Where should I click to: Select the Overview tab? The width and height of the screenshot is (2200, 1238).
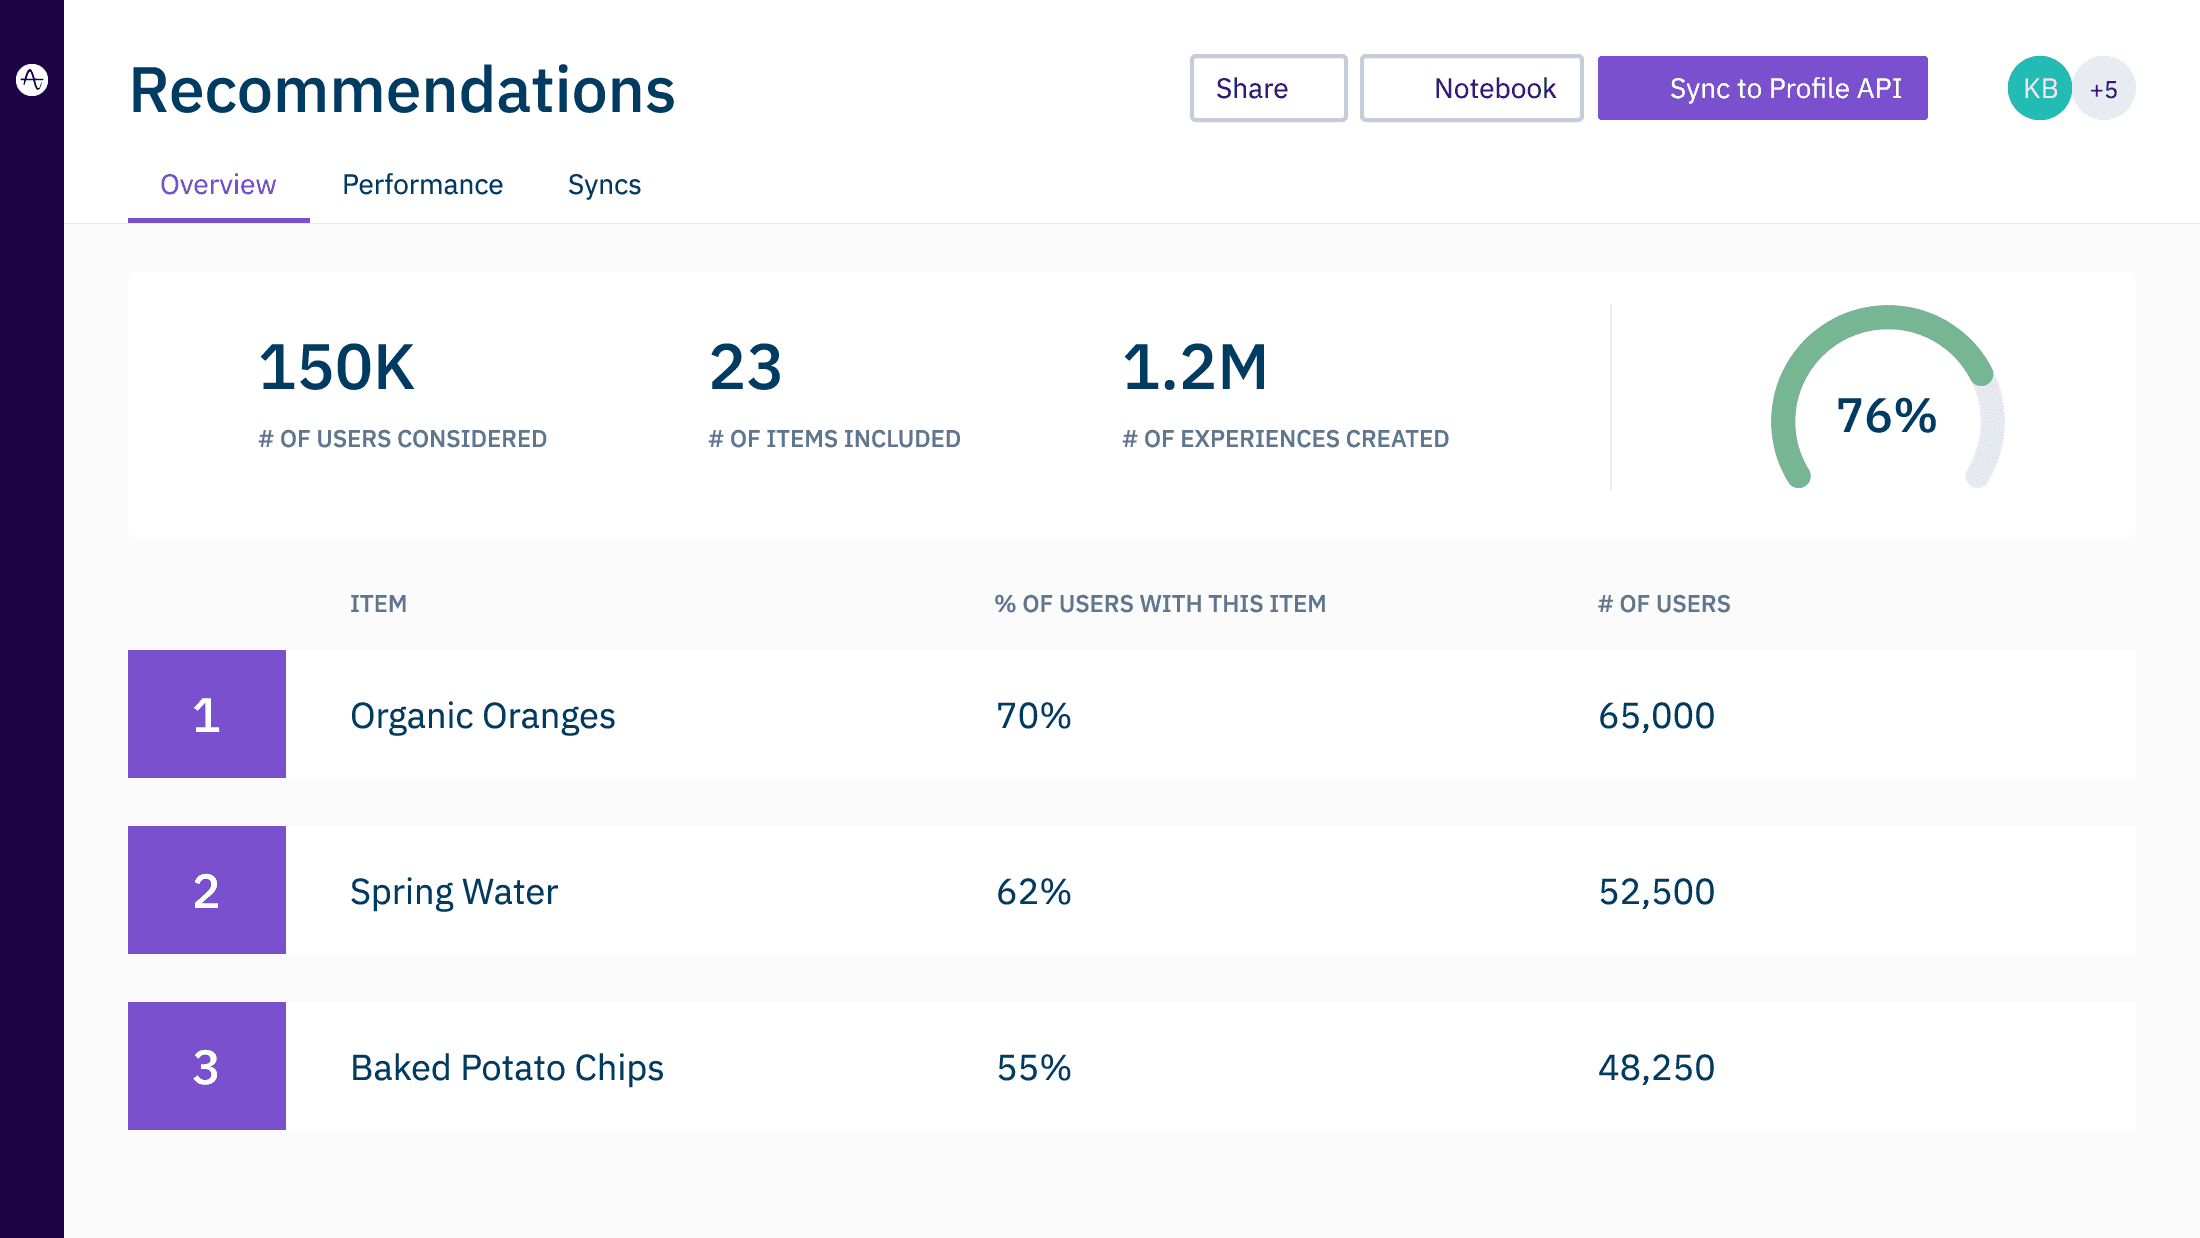pos(218,185)
